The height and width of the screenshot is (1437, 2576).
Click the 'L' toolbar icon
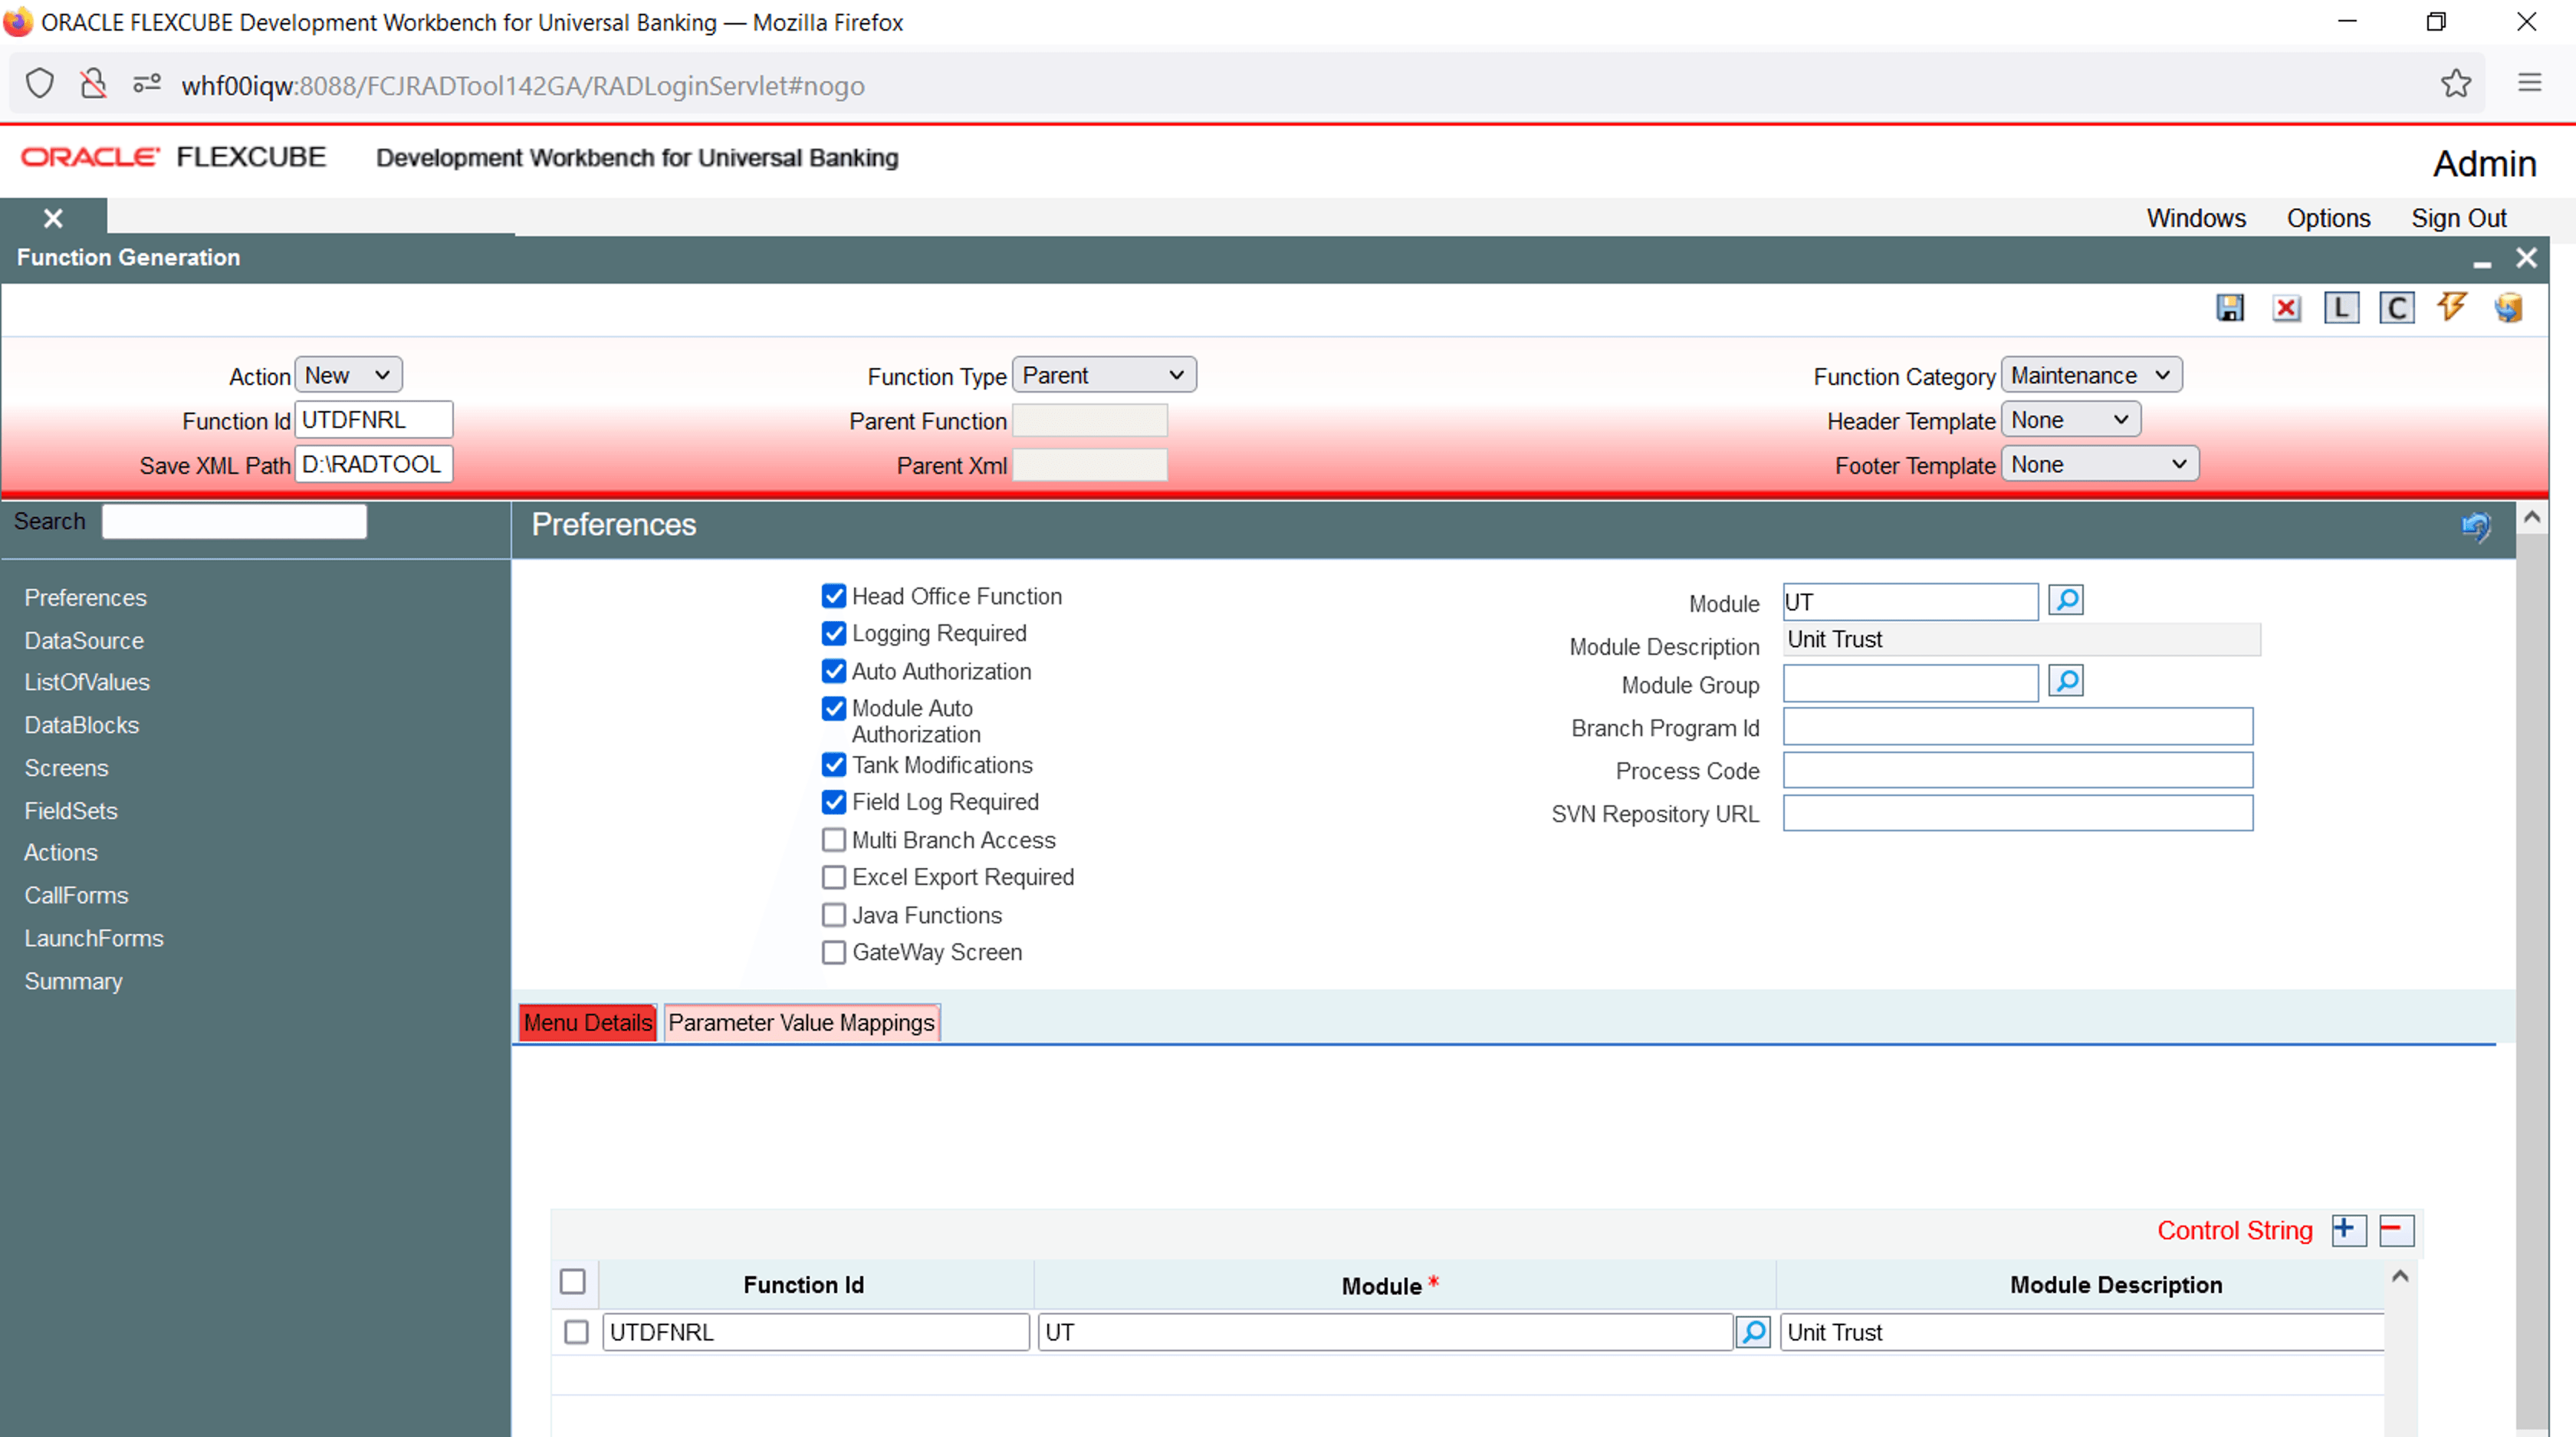click(2341, 308)
